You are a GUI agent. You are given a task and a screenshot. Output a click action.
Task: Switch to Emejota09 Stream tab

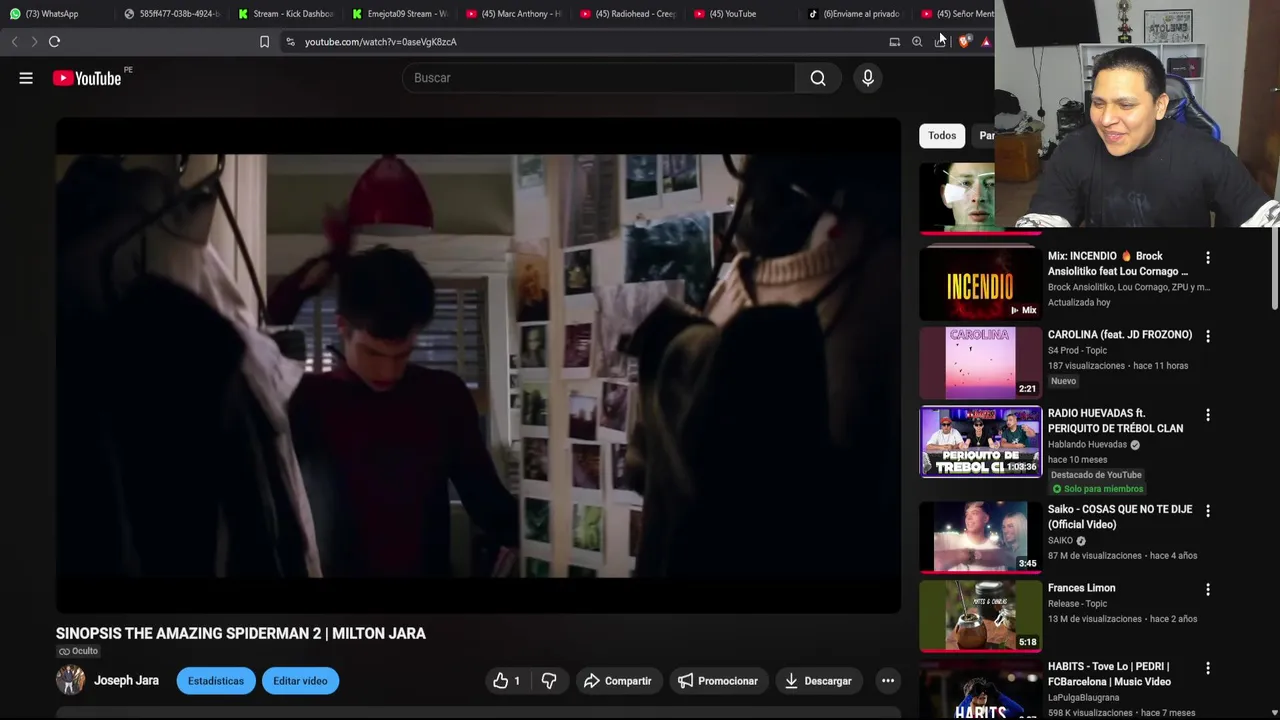tap(400, 14)
